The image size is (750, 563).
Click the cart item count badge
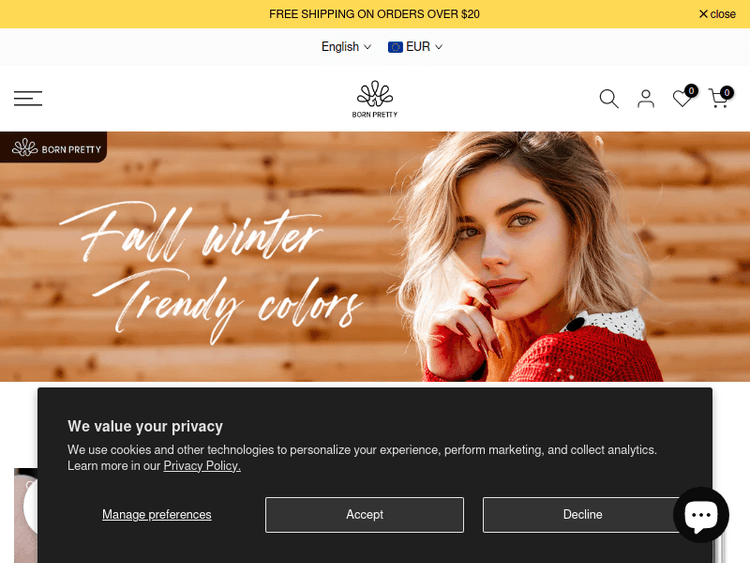(727, 92)
